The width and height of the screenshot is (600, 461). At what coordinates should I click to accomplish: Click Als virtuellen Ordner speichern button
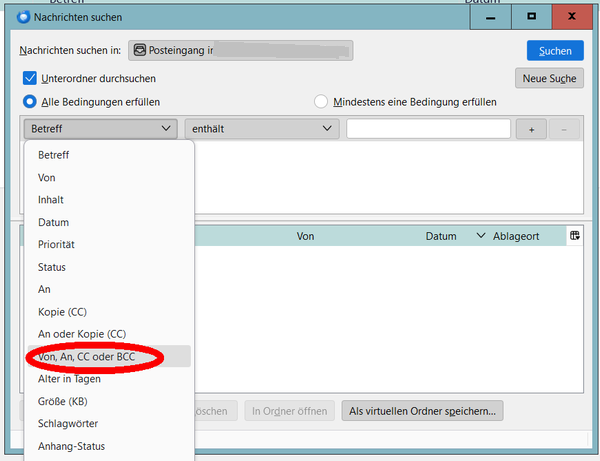coord(422,411)
